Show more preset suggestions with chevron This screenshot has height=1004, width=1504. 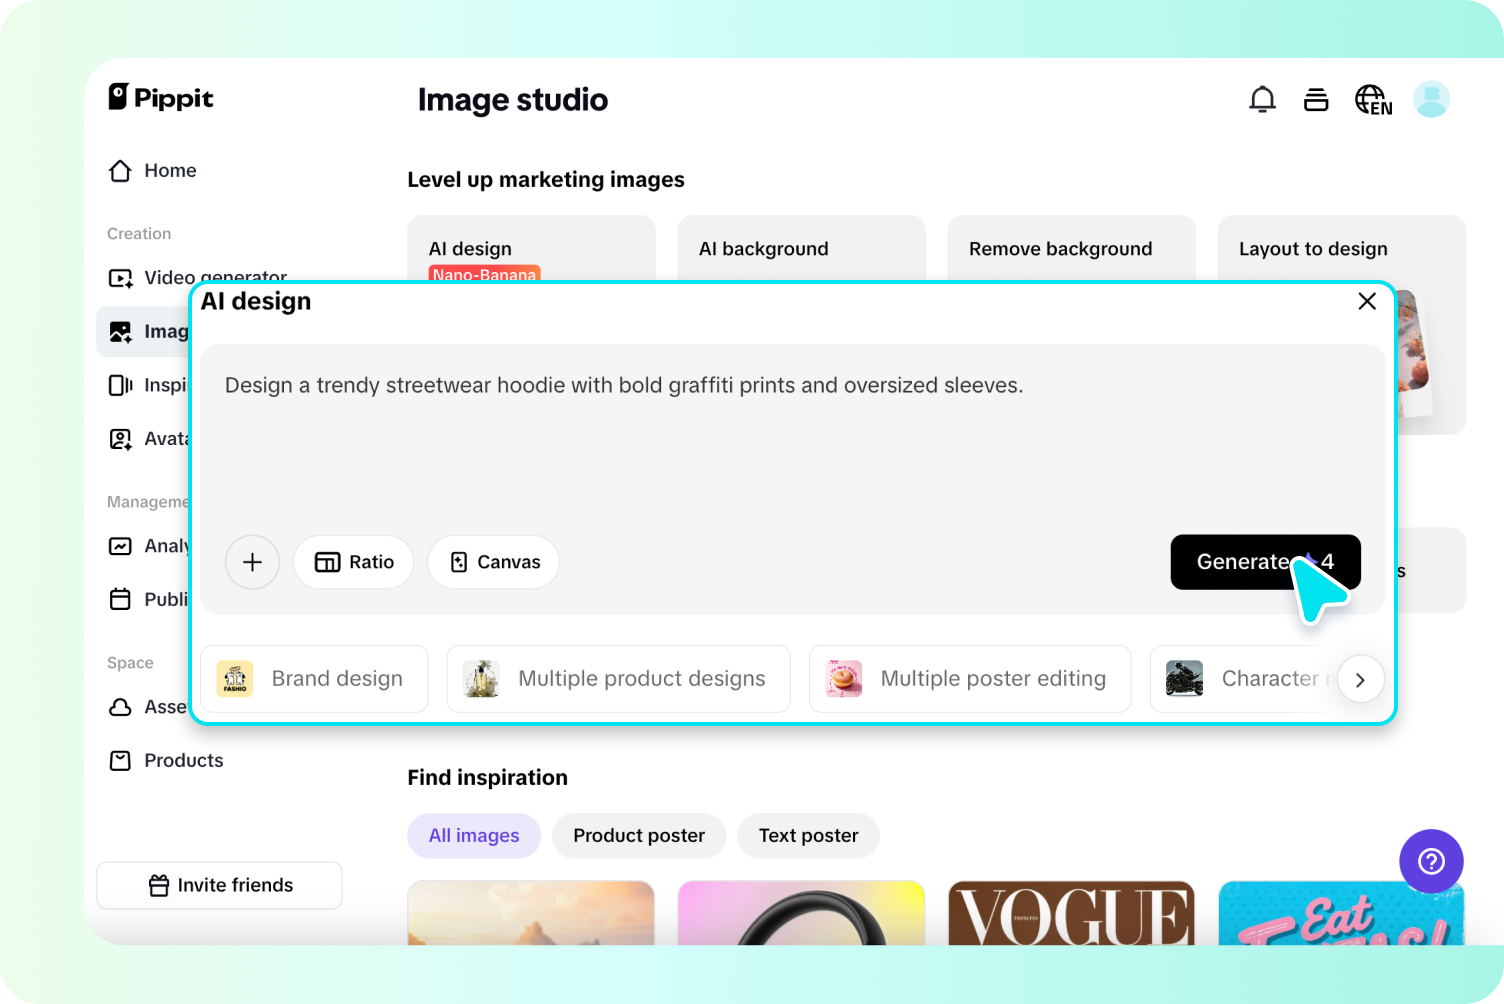pos(1360,680)
